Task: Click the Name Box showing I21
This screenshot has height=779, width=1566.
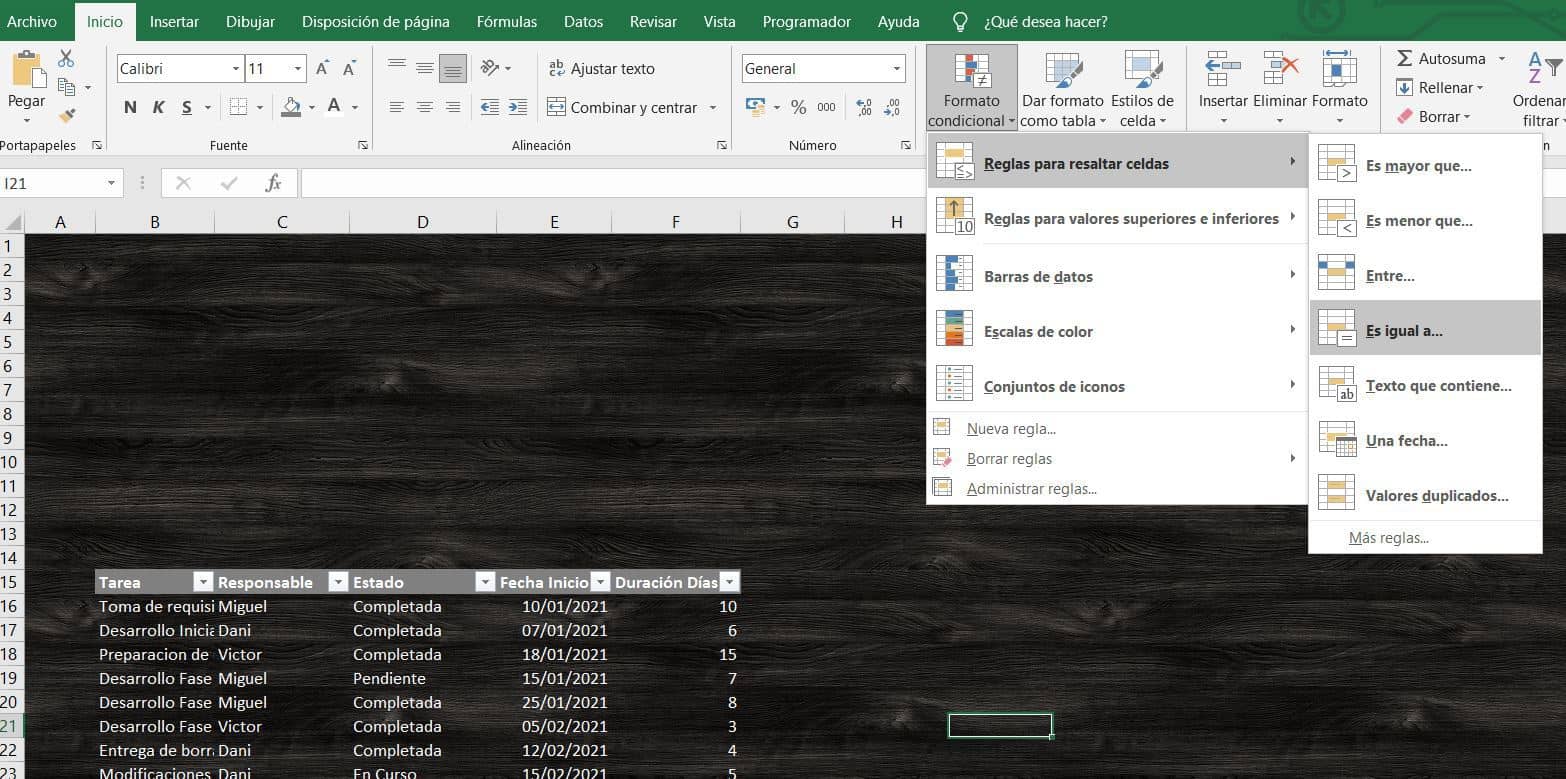Action: tap(62, 183)
